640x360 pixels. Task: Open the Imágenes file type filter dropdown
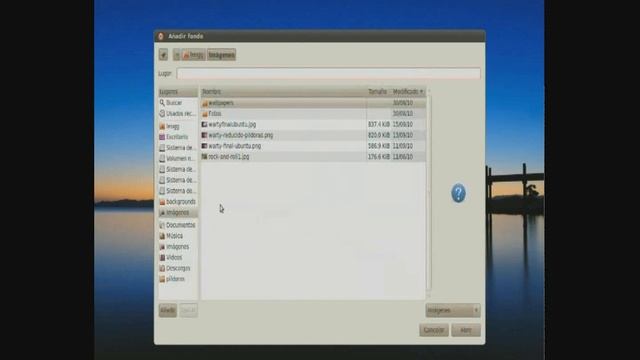453,311
